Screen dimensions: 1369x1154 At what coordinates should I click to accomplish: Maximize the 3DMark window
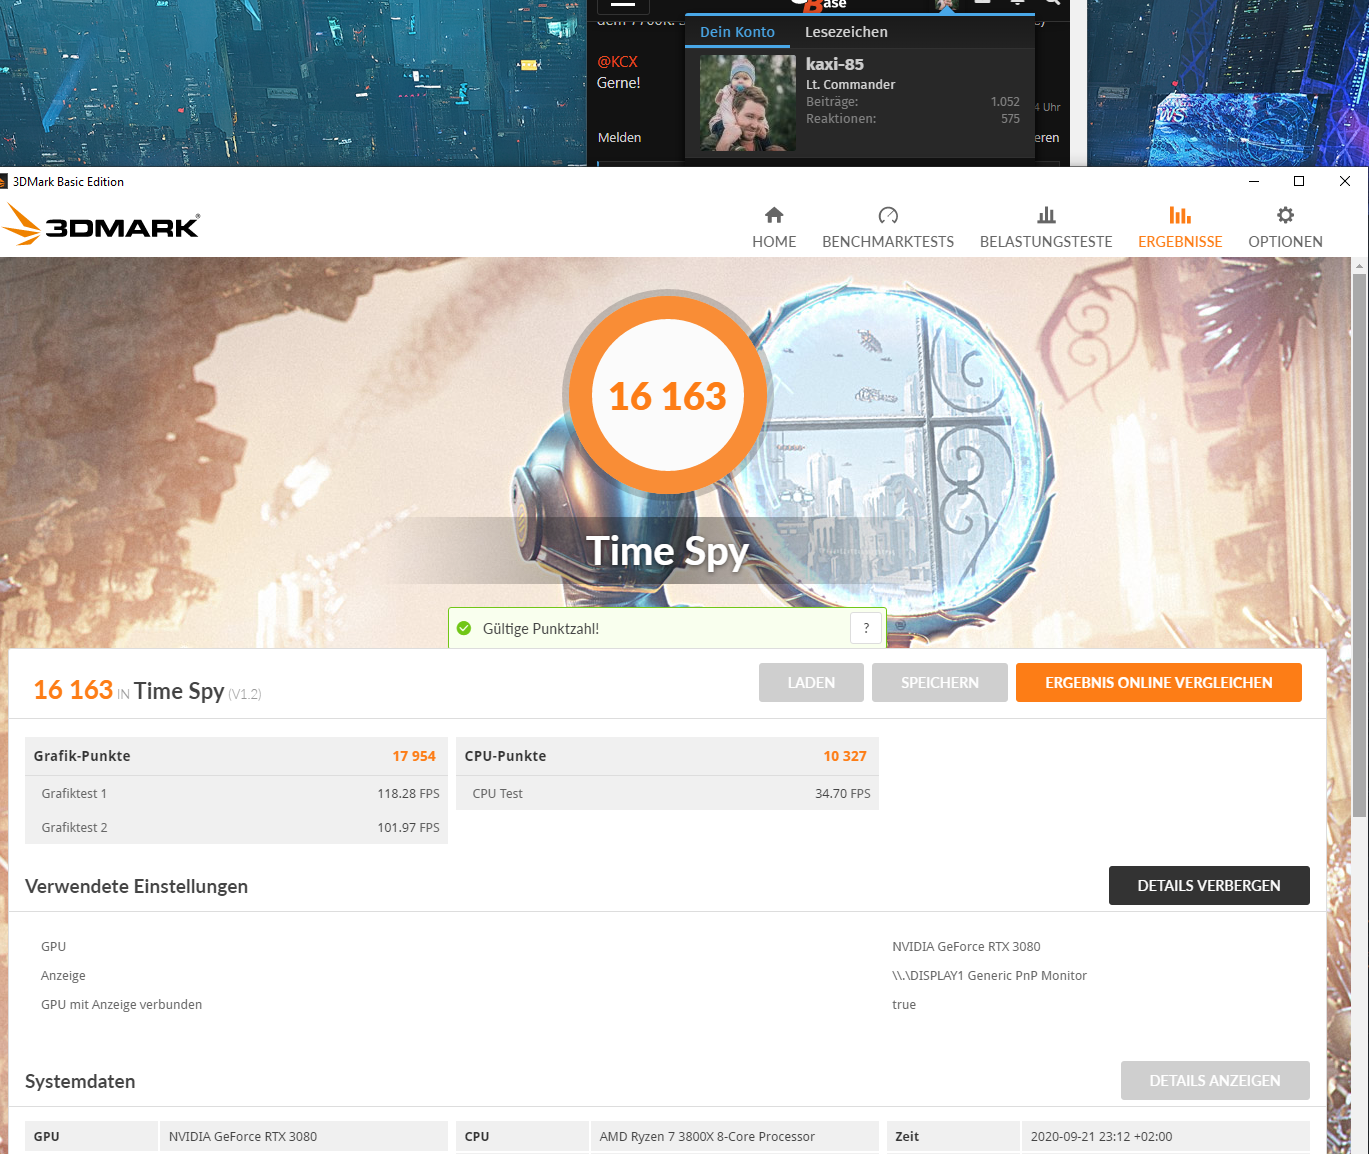tap(1299, 181)
